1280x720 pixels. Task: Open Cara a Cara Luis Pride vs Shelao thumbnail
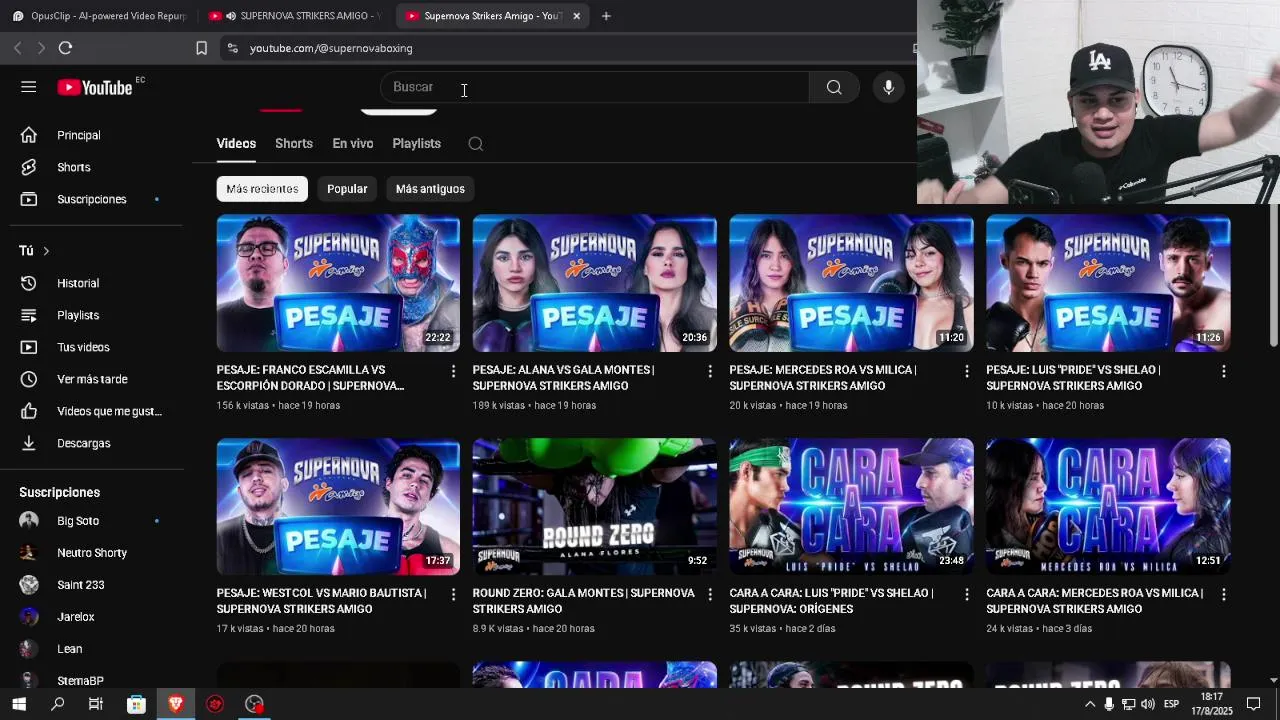851,506
